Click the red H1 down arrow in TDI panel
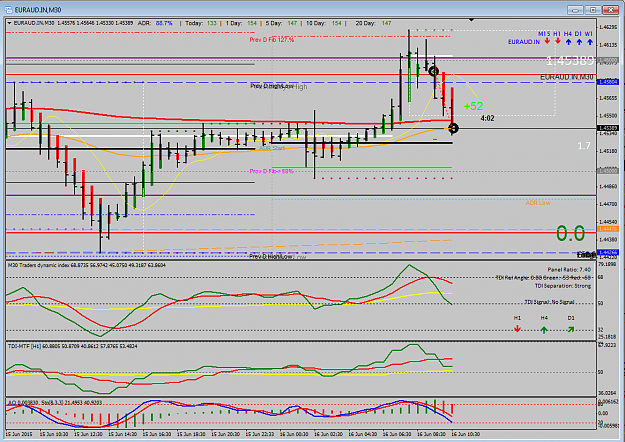The image size is (625, 442). pos(517,329)
